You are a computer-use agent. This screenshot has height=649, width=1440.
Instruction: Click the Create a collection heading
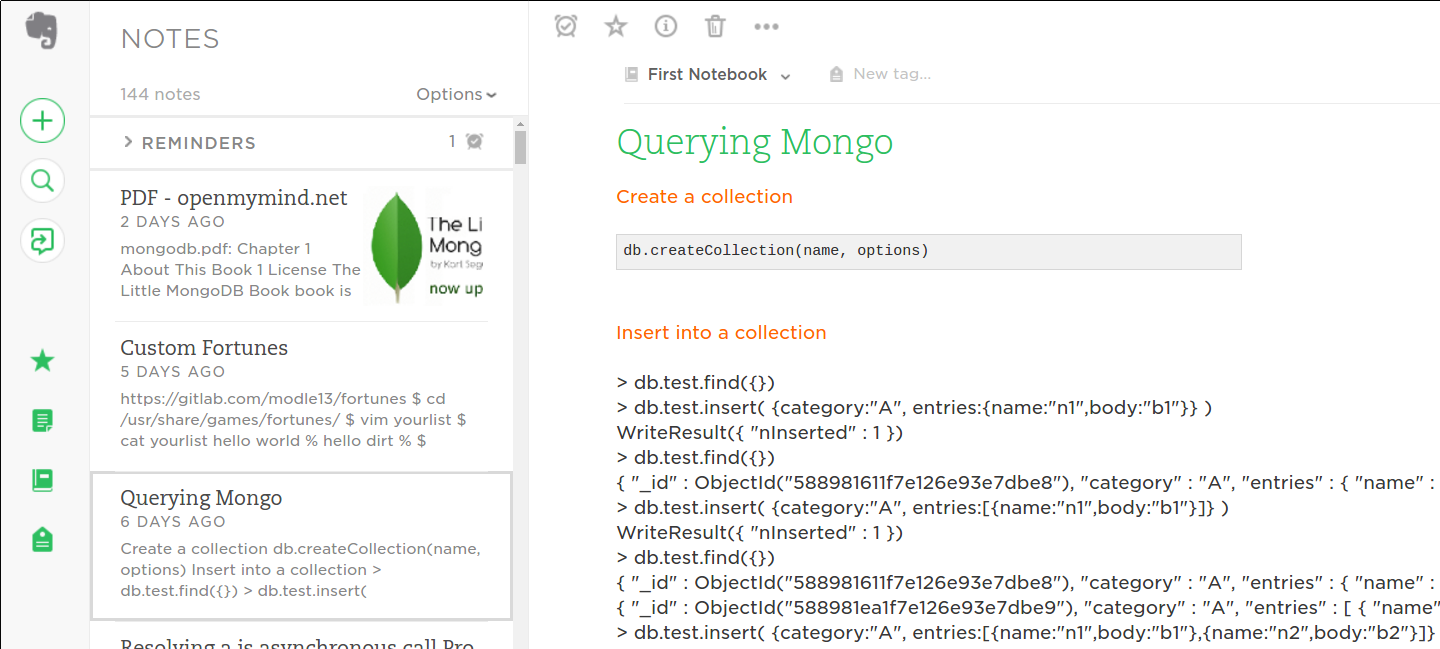pos(704,197)
